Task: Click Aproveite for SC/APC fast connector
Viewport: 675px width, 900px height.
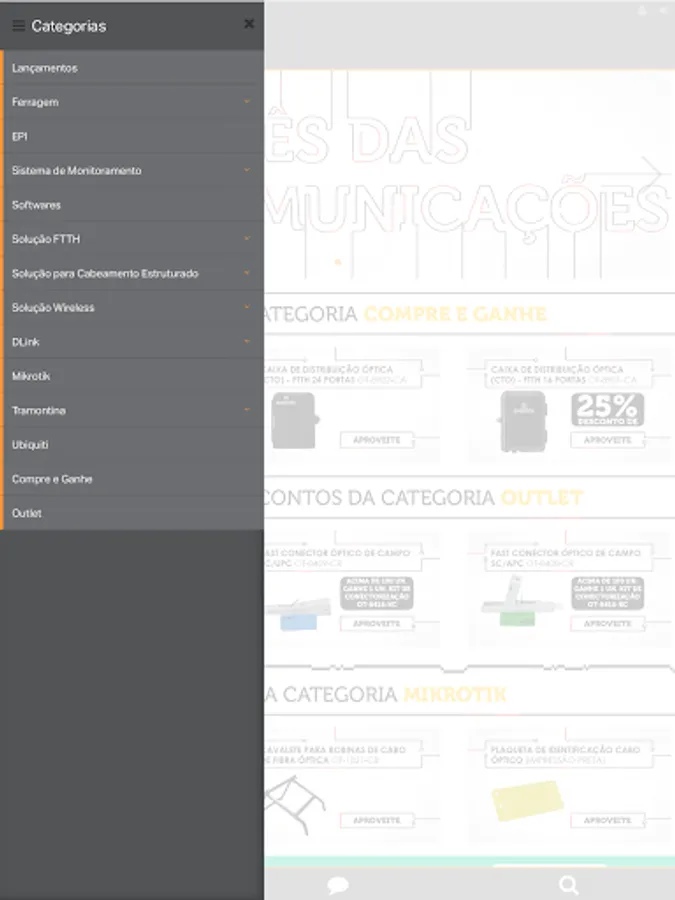Action: tap(607, 623)
